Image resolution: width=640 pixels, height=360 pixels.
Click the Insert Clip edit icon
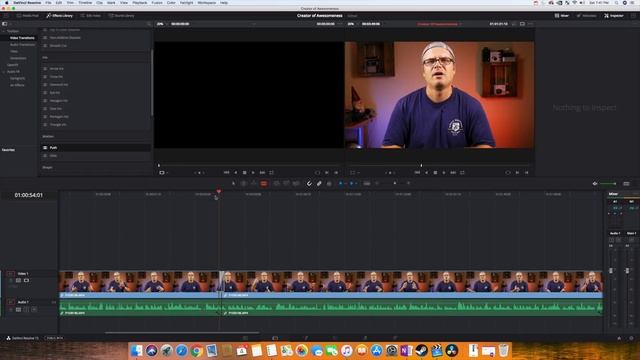tap(276, 184)
